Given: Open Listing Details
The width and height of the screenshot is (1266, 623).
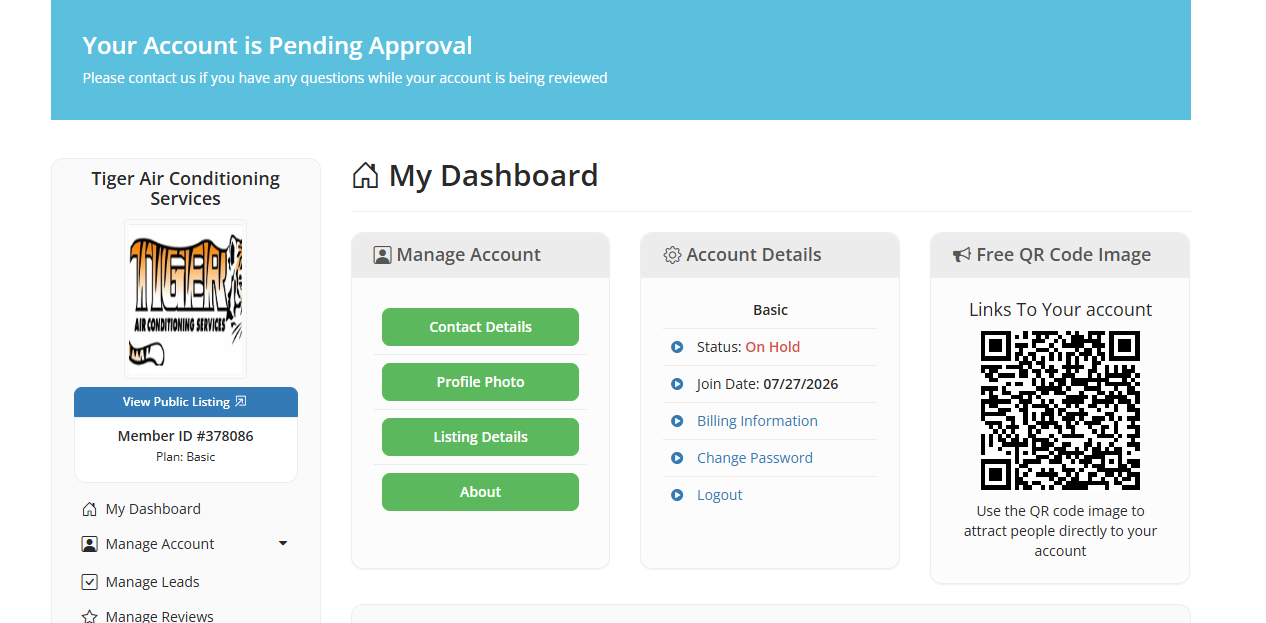Looking at the screenshot, I should [x=480, y=437].
